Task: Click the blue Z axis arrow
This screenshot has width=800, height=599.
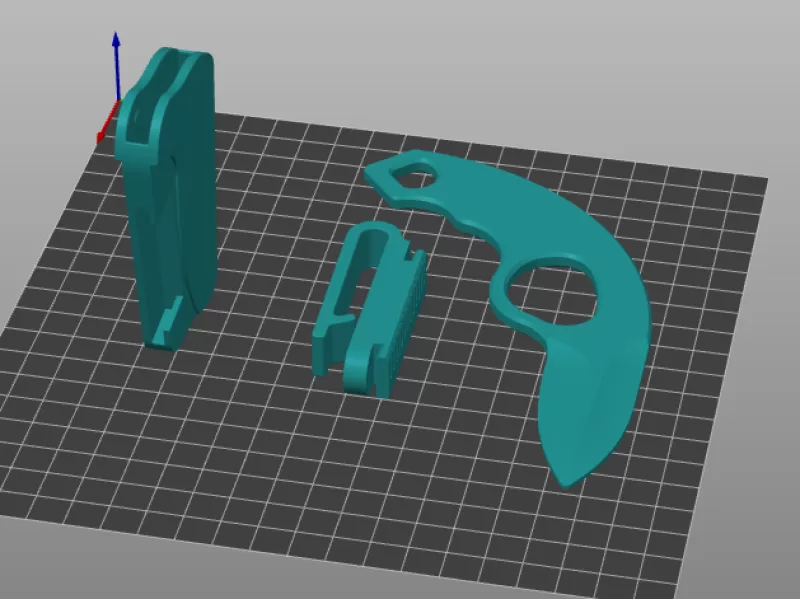Action: click(117, 65)
